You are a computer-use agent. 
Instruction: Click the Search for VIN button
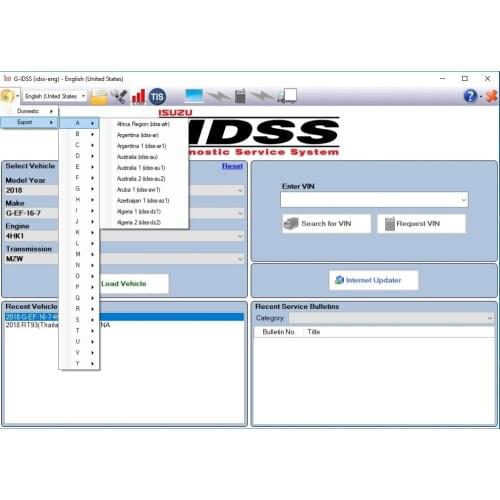tap(326, 224)
